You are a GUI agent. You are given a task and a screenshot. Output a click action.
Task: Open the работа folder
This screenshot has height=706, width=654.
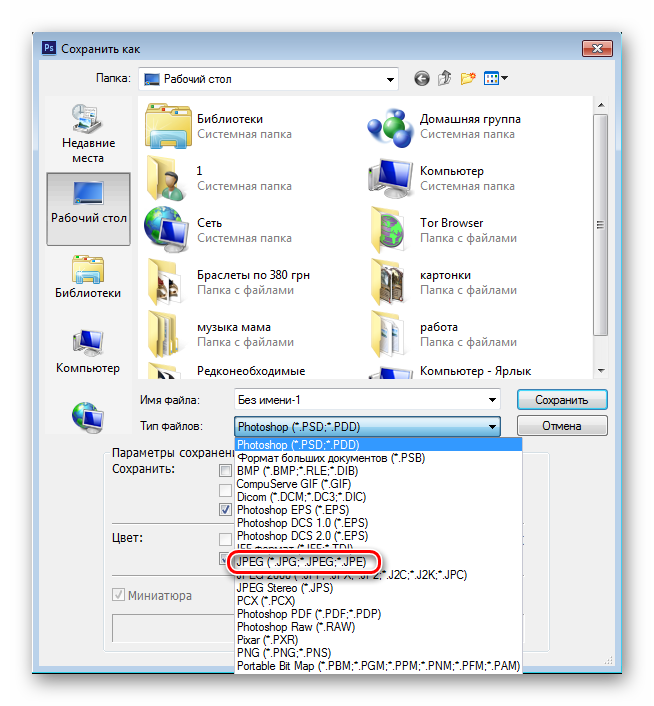(442, 334)
